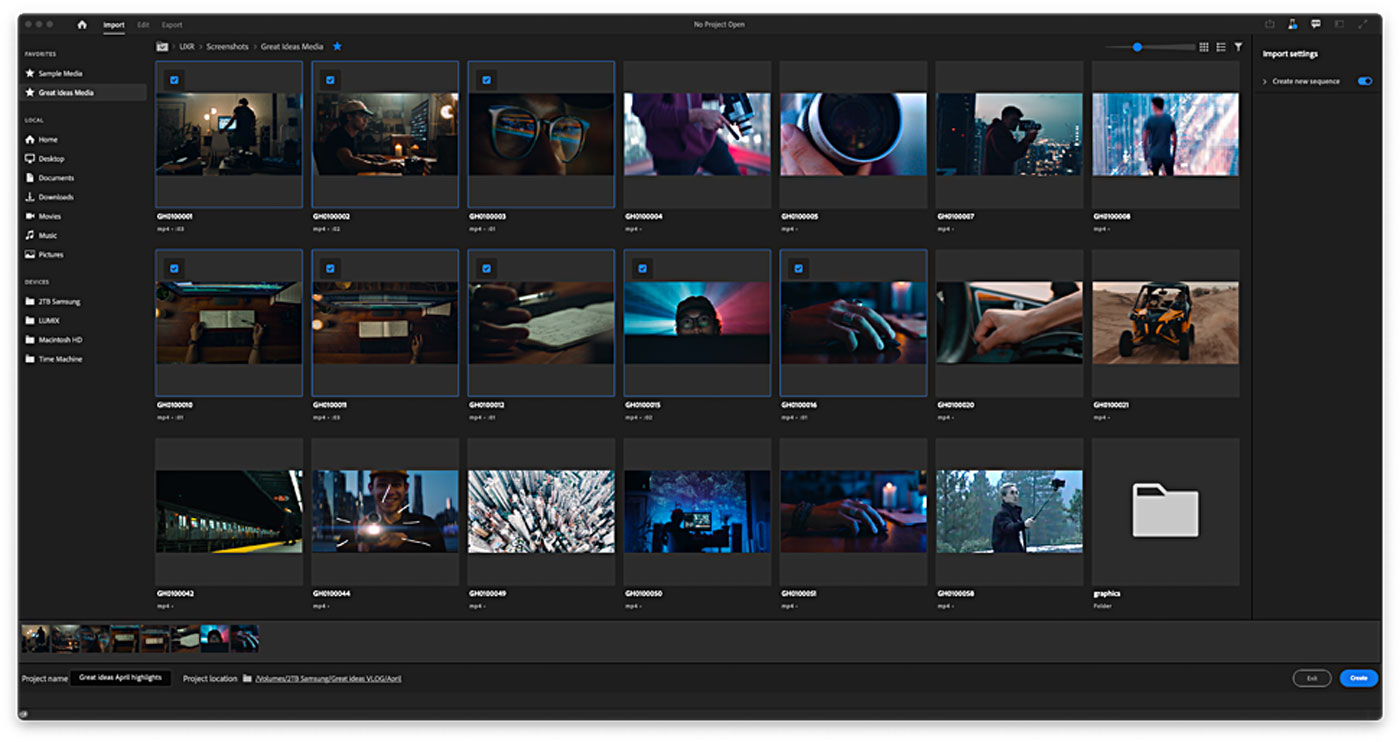
Task: Open the feedback speech bubble icon
Action: click(x=1316, y=25)
